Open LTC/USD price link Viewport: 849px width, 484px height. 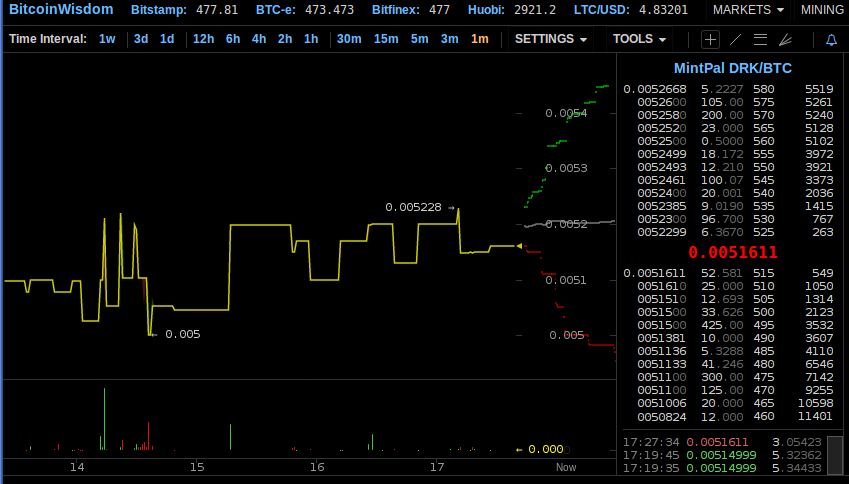click(631, 10)
